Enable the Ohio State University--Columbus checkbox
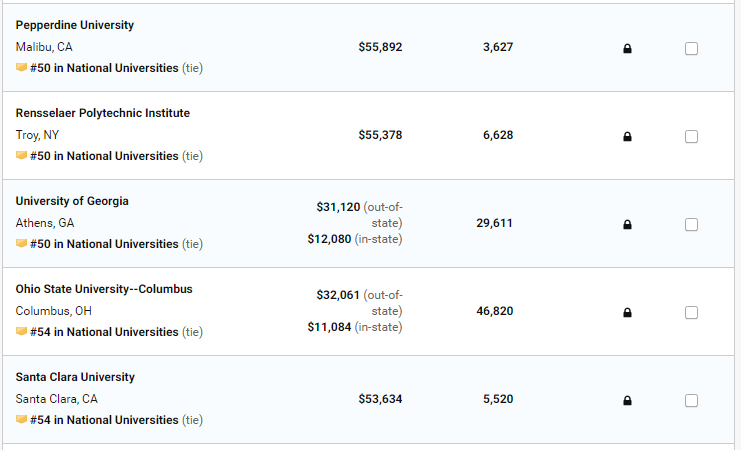This screenshot has height=450, width=741. pyautogui.click(x=691, y=313)
